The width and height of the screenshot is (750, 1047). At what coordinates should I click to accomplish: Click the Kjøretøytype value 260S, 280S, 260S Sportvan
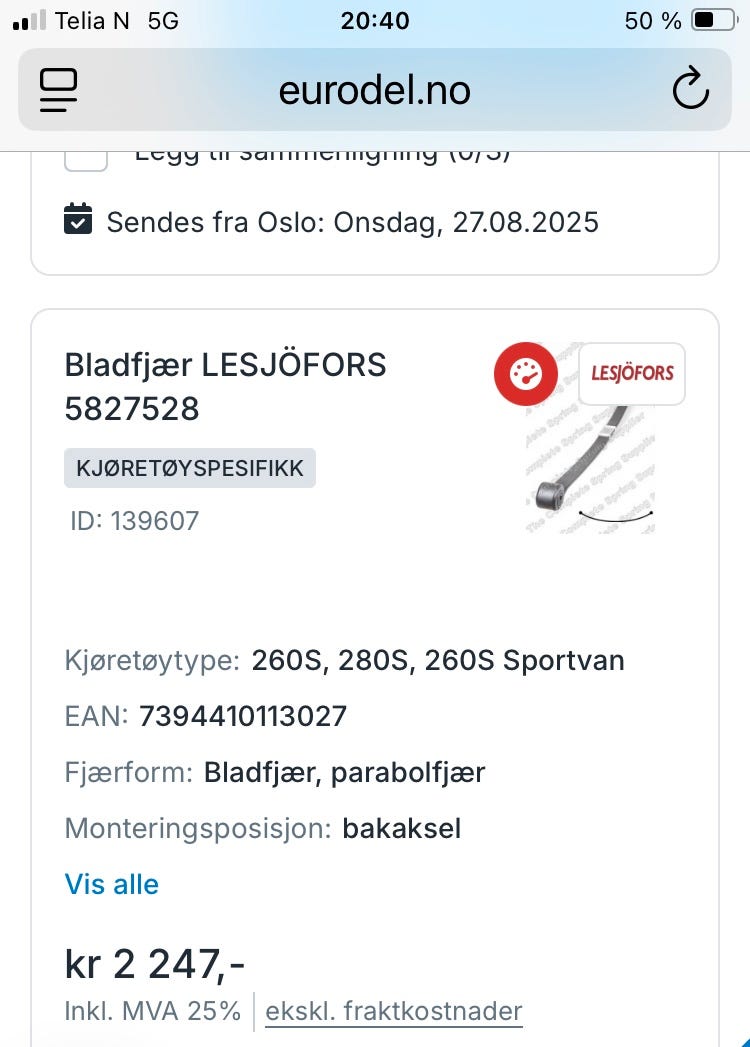[x=438, y=661]
